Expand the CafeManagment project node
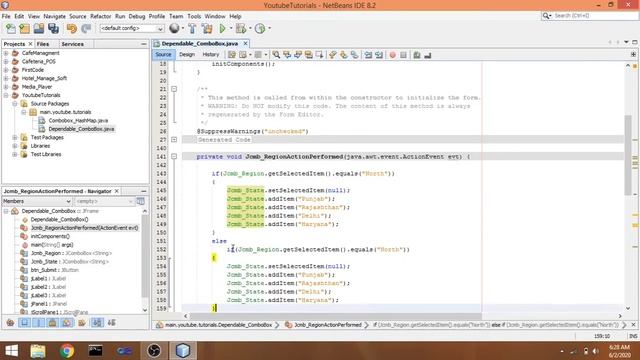The width and height of the screenshot is (640, 360). (x=6, y=53)
